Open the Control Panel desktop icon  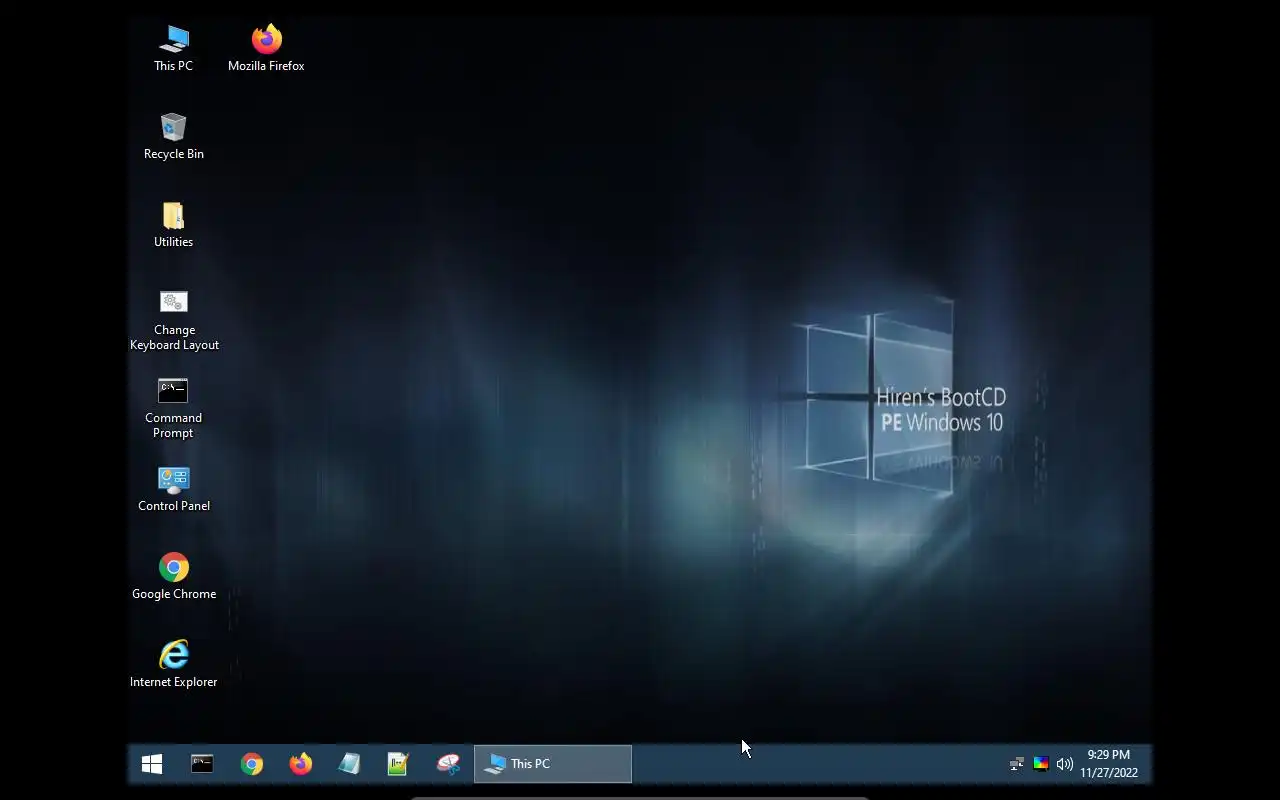tap(173, 488)
